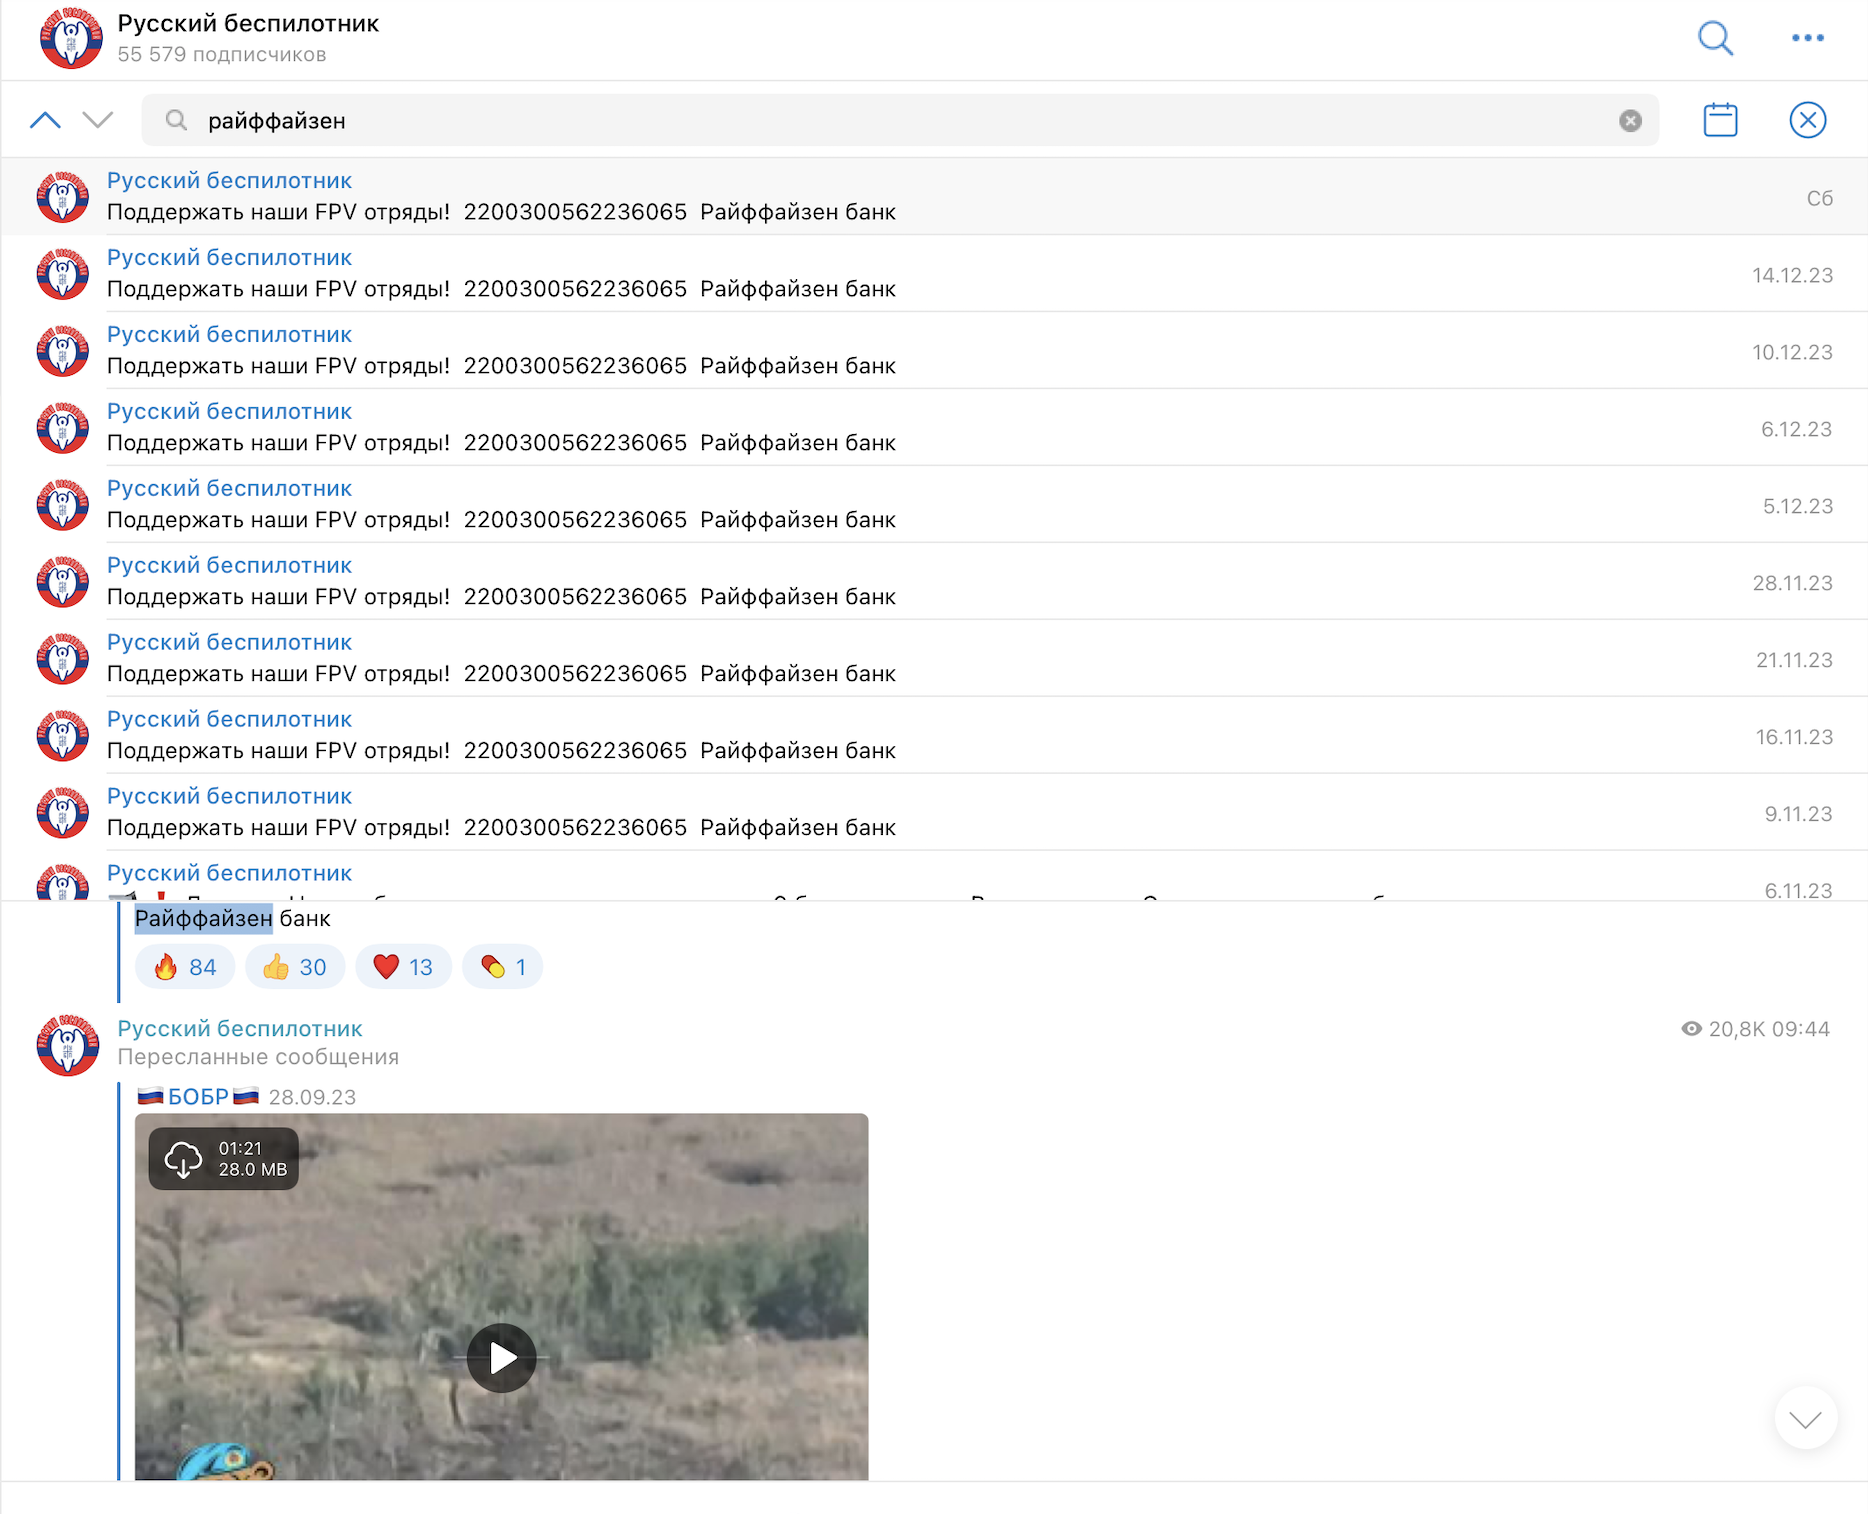Click avatar of the 28.11.23 search result
Viewport: 1868px width, 1514px height.
pos(63,582)
